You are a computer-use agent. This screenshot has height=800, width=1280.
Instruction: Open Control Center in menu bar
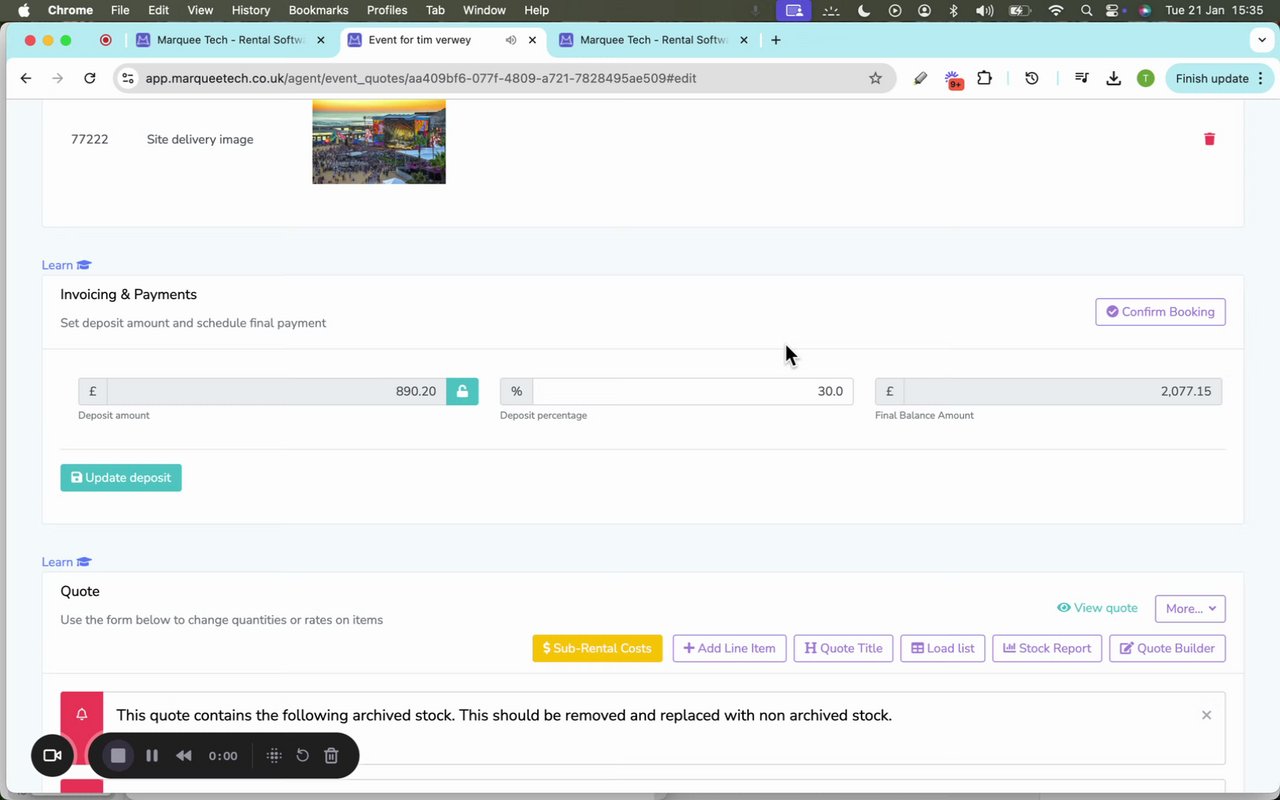1113,10
